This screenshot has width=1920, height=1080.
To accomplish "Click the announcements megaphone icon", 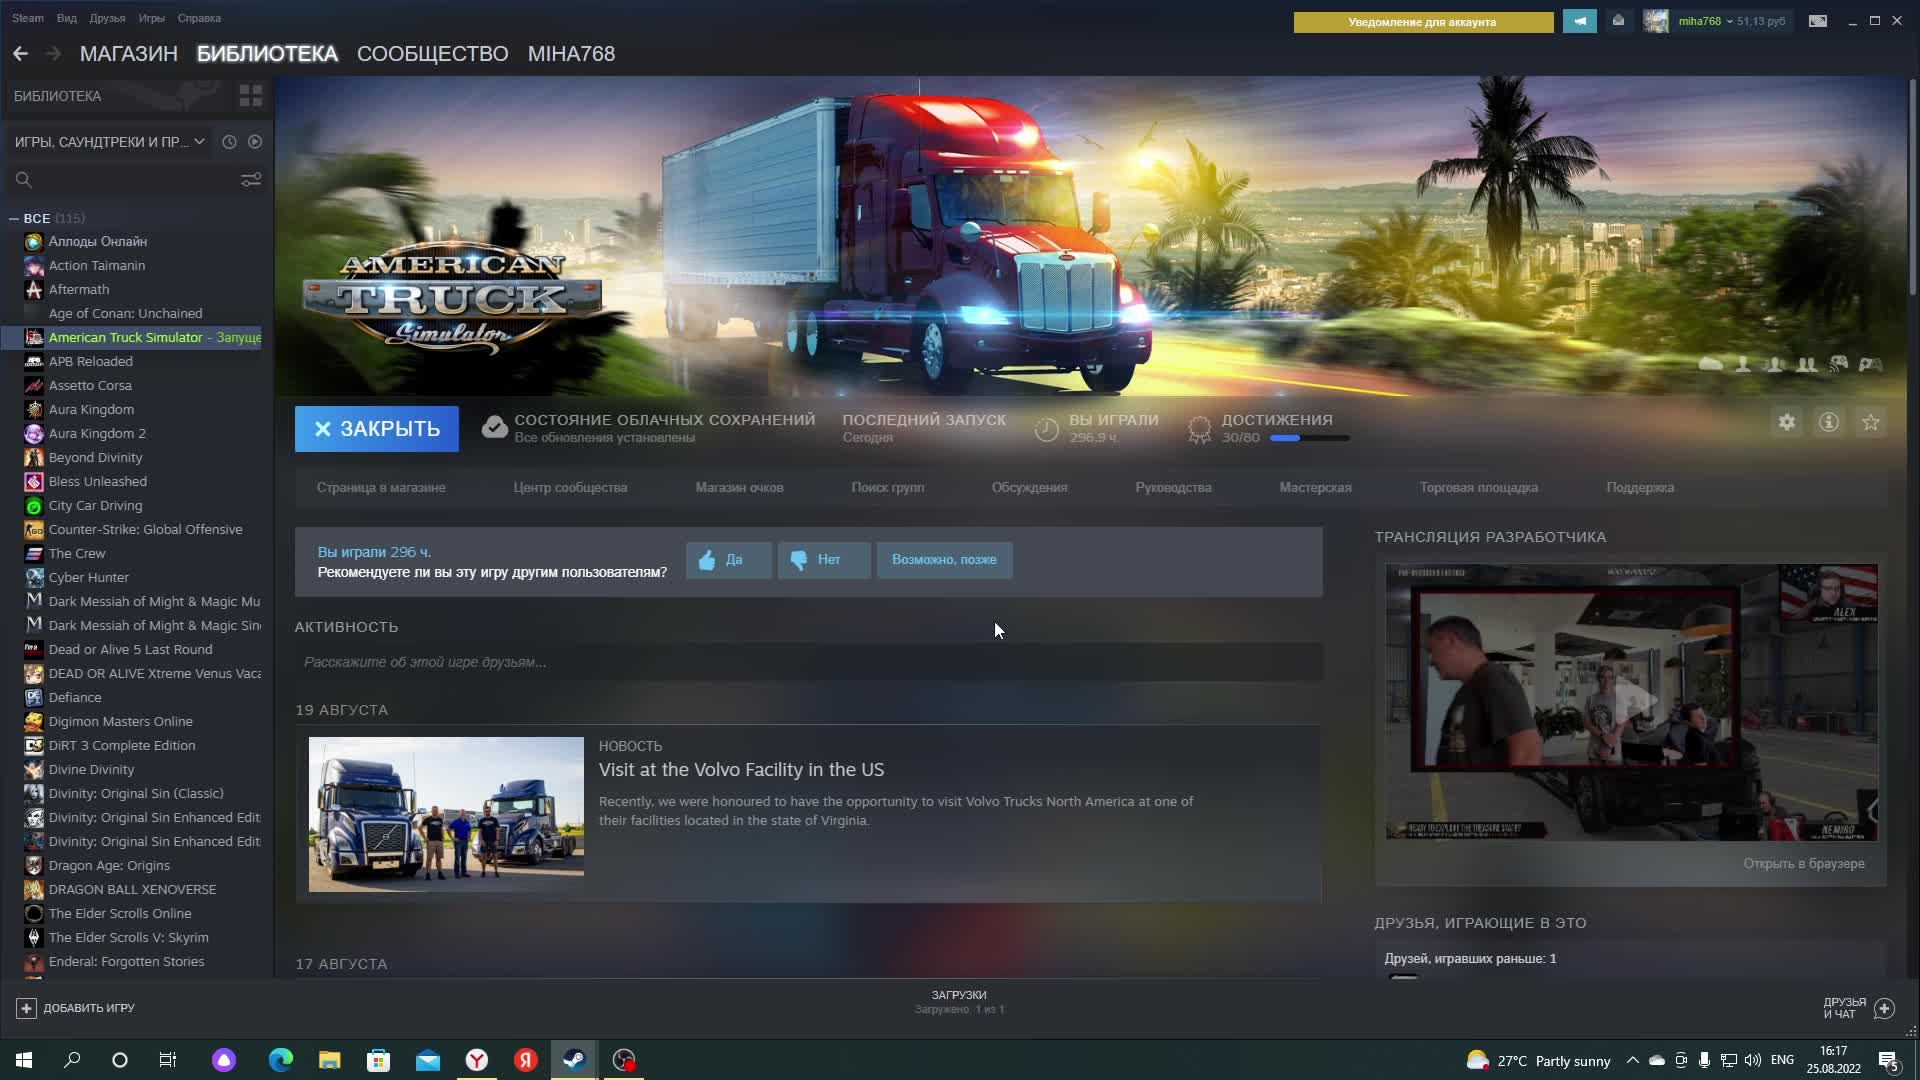I will tap(1580, 21).
